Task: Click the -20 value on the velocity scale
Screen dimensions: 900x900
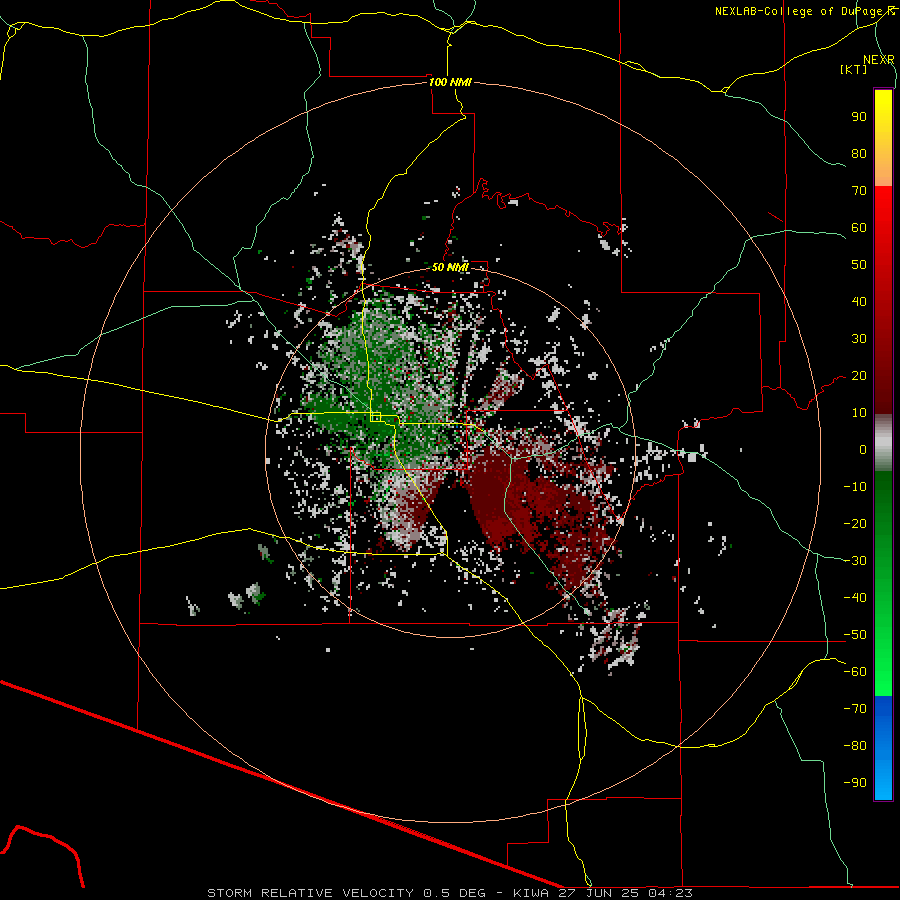Action: pyautogui.click(x=855, y=523)
